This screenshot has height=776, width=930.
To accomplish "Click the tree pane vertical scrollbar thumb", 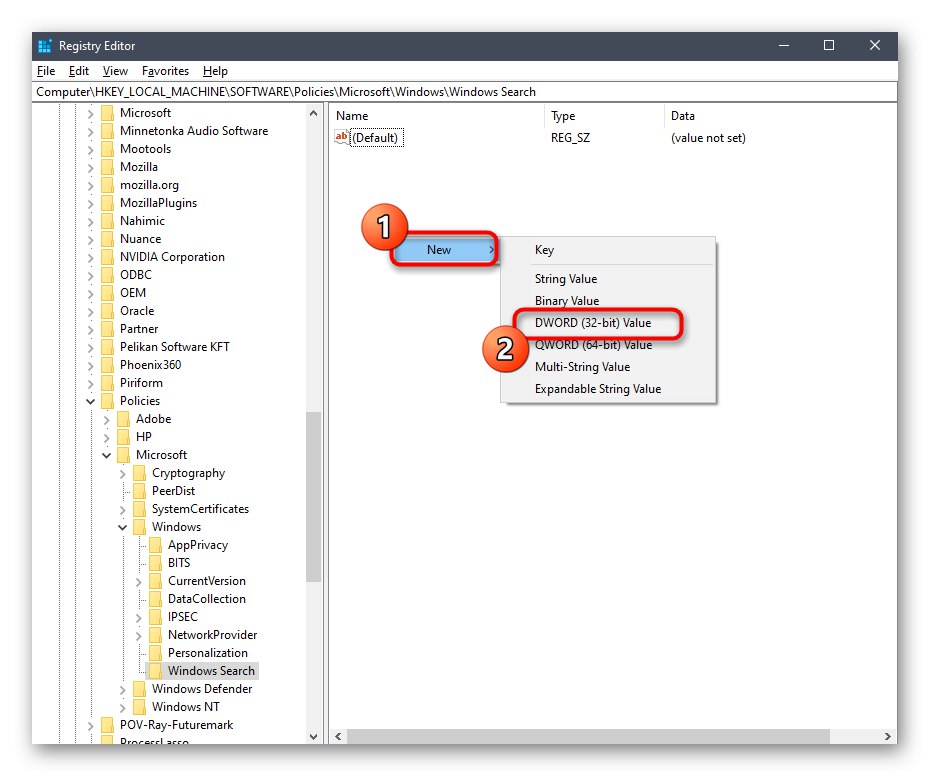I will coord(314,497).
